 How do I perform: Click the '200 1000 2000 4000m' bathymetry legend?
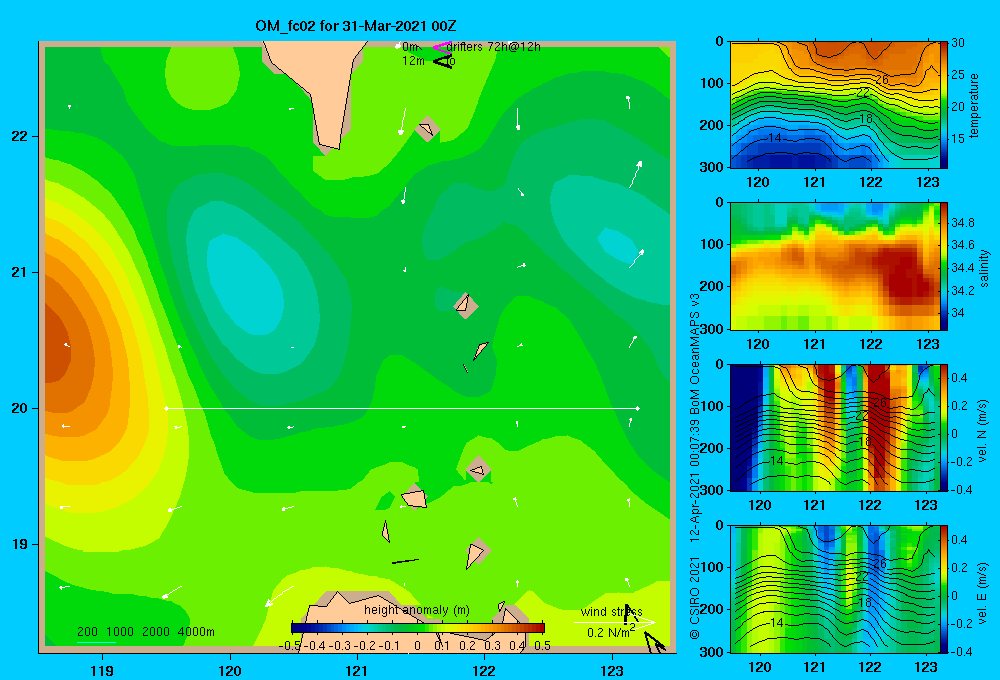[x=145, y=632]
